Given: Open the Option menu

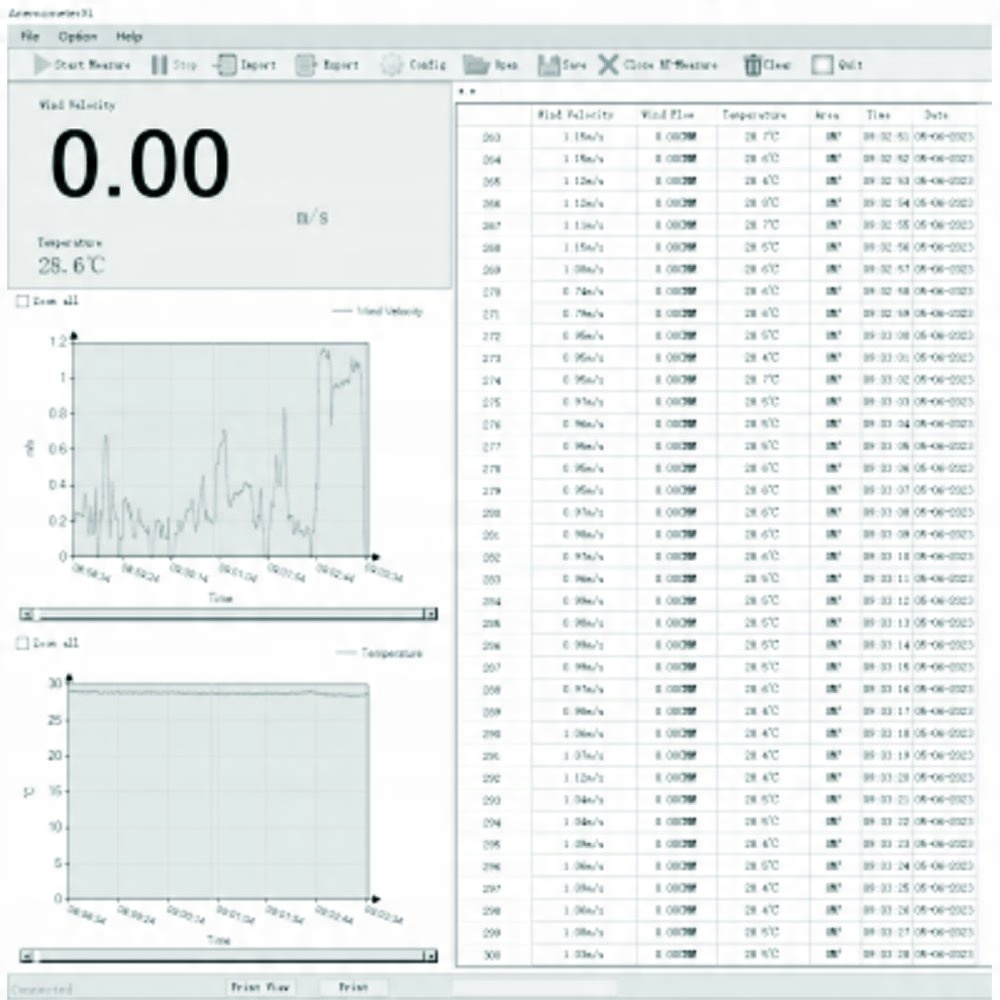Looking at the screenshot, I should [78, 36].
